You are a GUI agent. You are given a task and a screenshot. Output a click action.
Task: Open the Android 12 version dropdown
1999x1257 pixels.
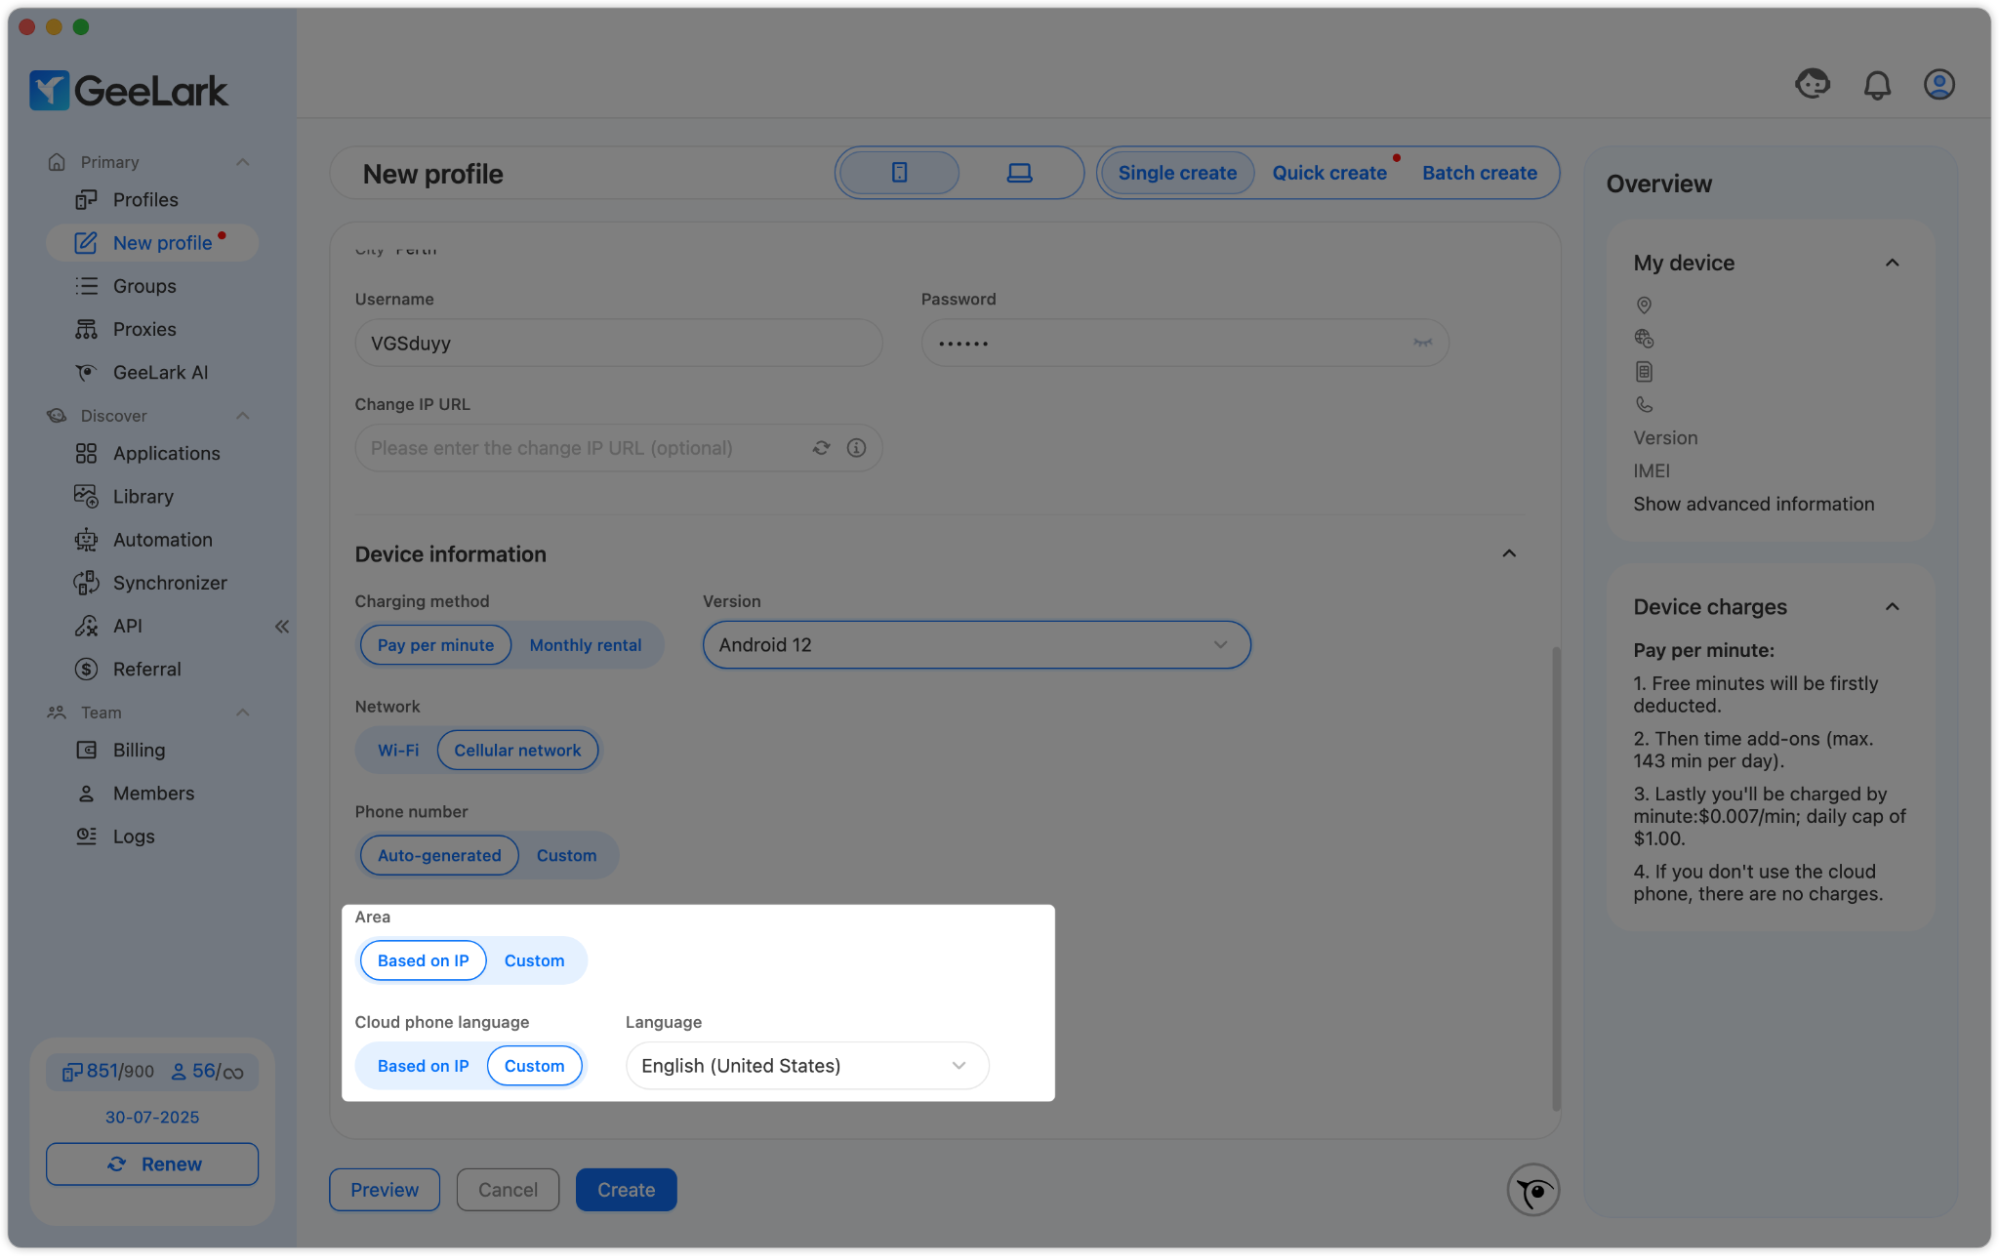coord(976,645)
